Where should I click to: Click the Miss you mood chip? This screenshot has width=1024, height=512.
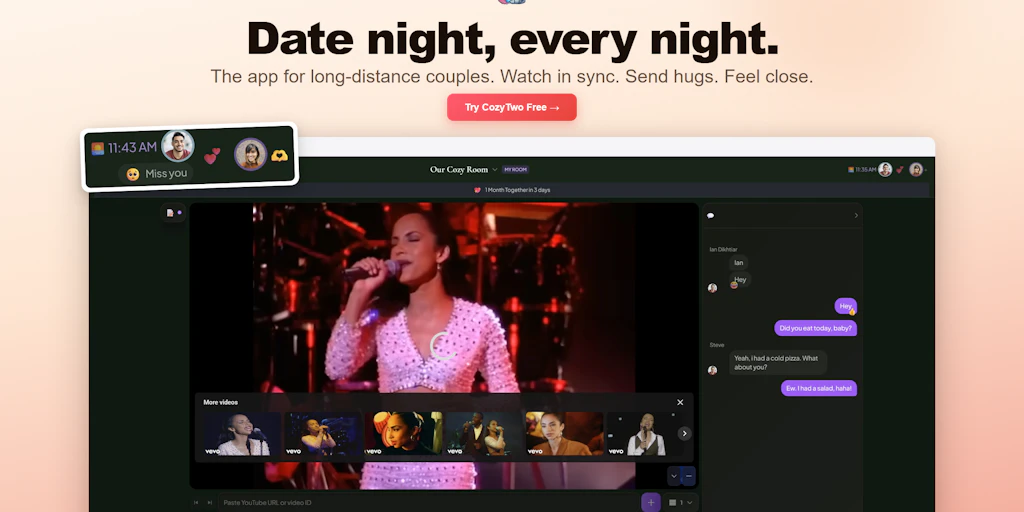tap(157, 174)
